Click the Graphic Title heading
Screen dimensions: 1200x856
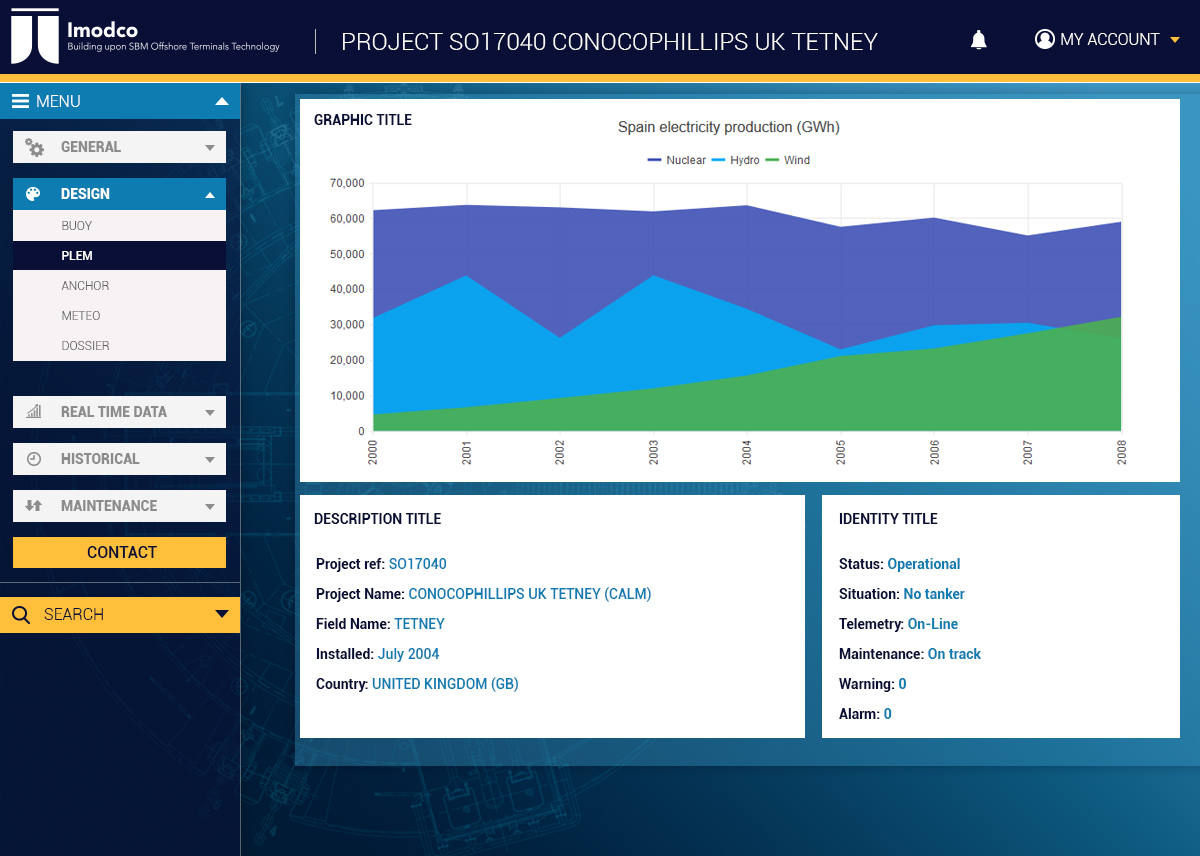[x=363, y=120]
